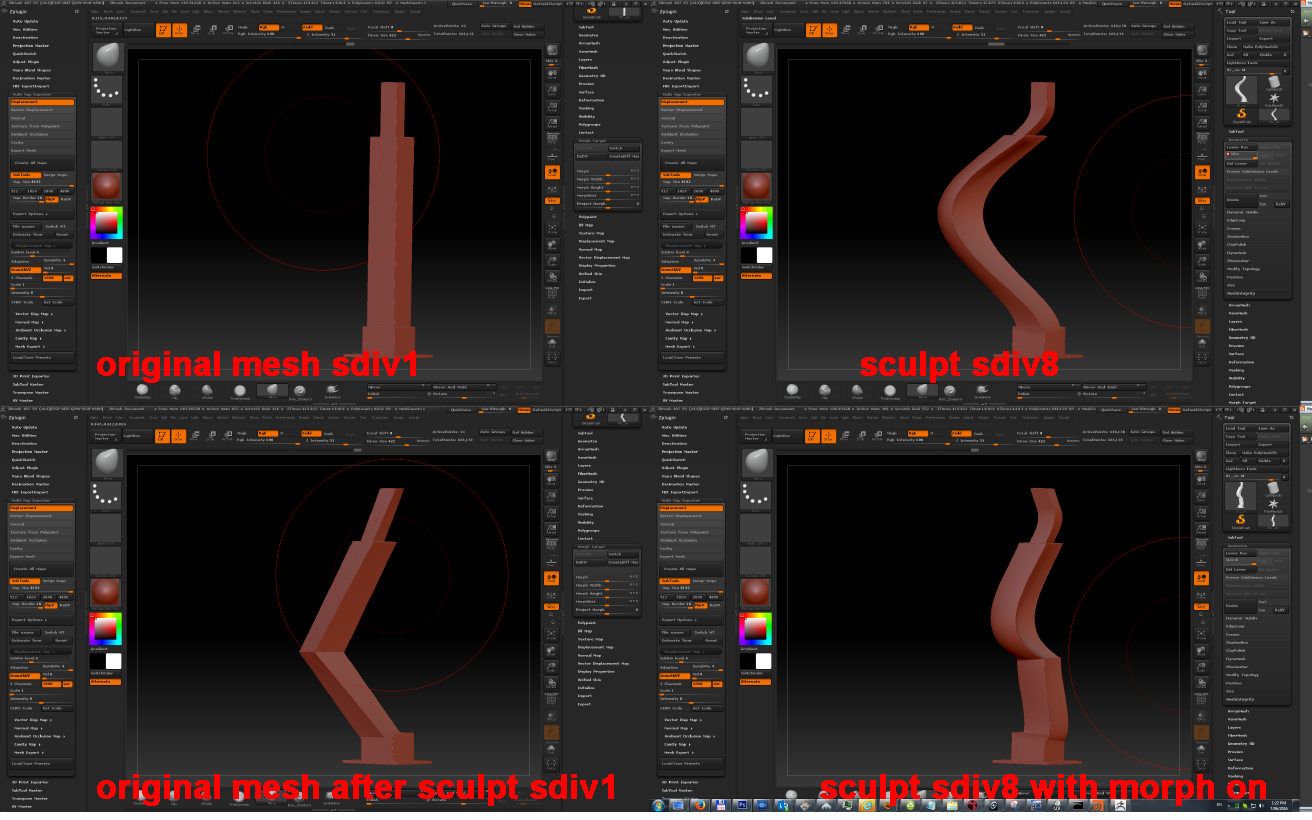Select PolyMesh3D star tool in morph on view
The width and height of the screenshot is (1312, 820).
click(1274, 503)
